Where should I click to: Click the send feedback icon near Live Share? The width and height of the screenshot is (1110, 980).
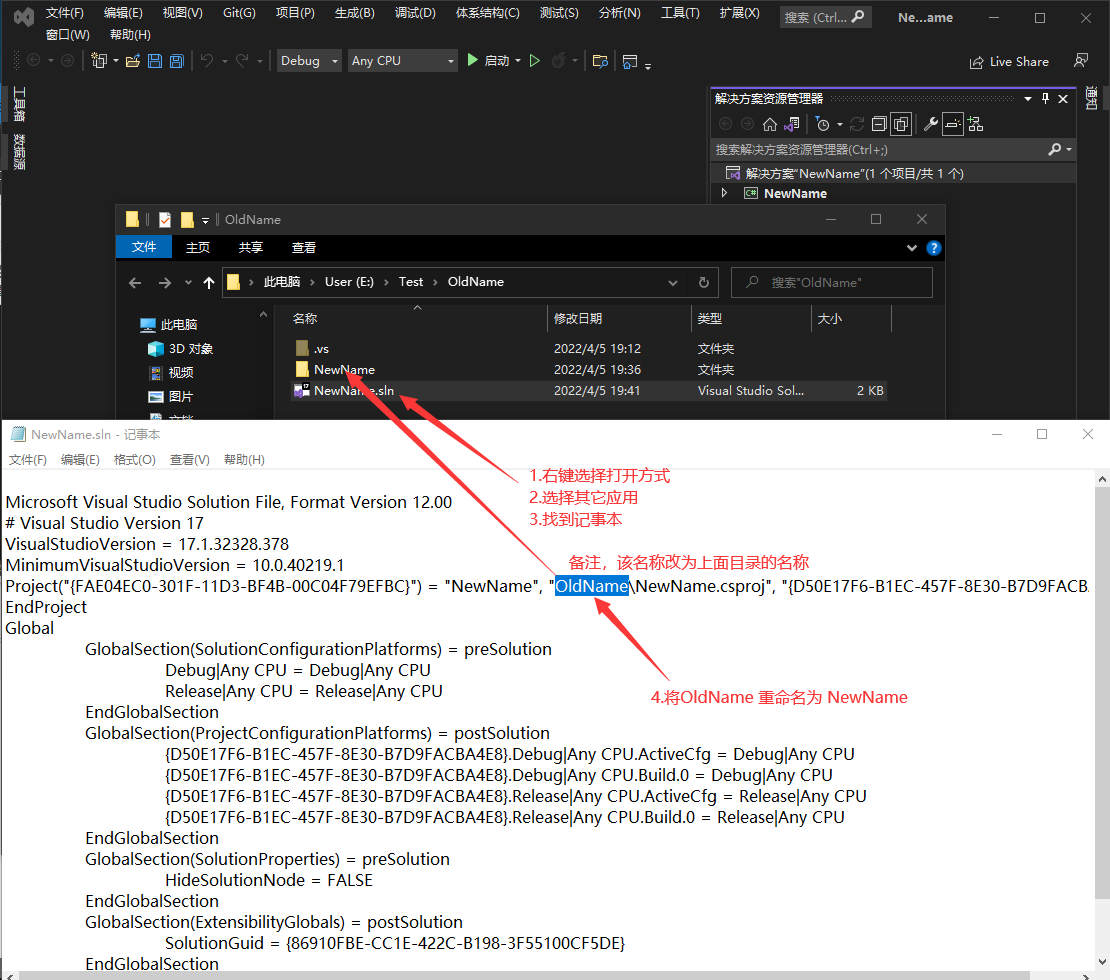click(1081, 61)
